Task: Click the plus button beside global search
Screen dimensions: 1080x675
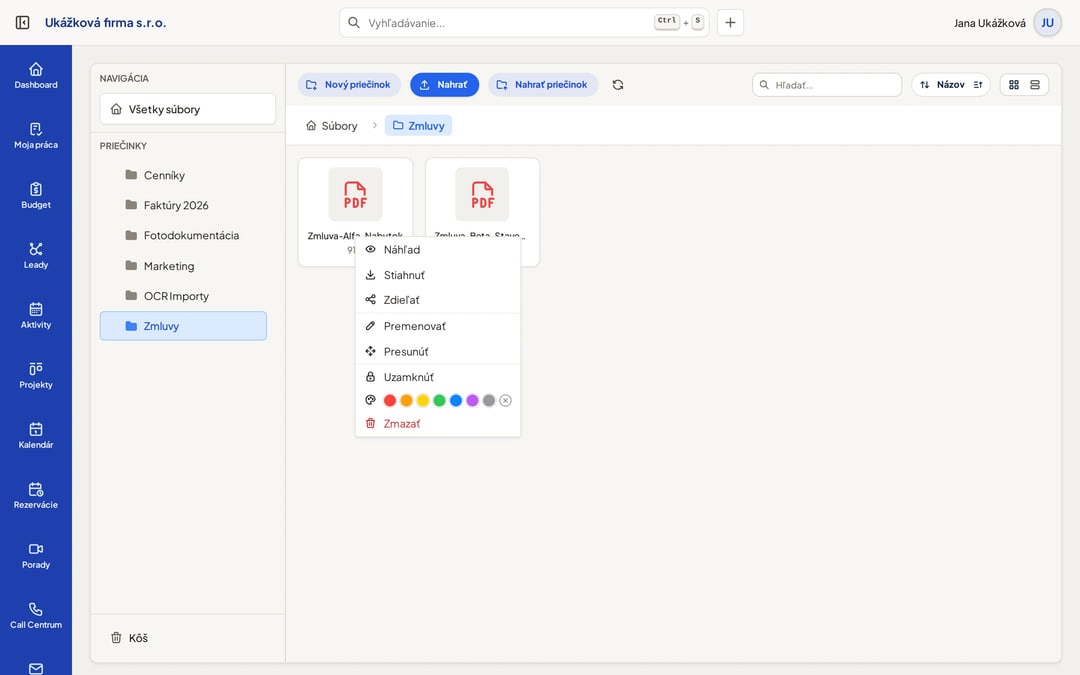Action: pyautogui.click(x=730, y=23)
